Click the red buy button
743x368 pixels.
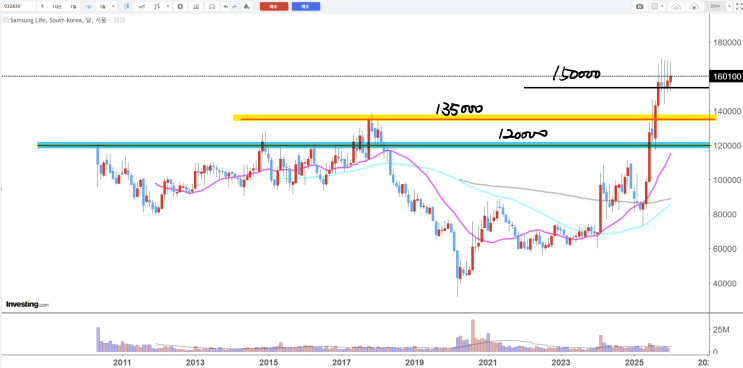coord(274,6)
